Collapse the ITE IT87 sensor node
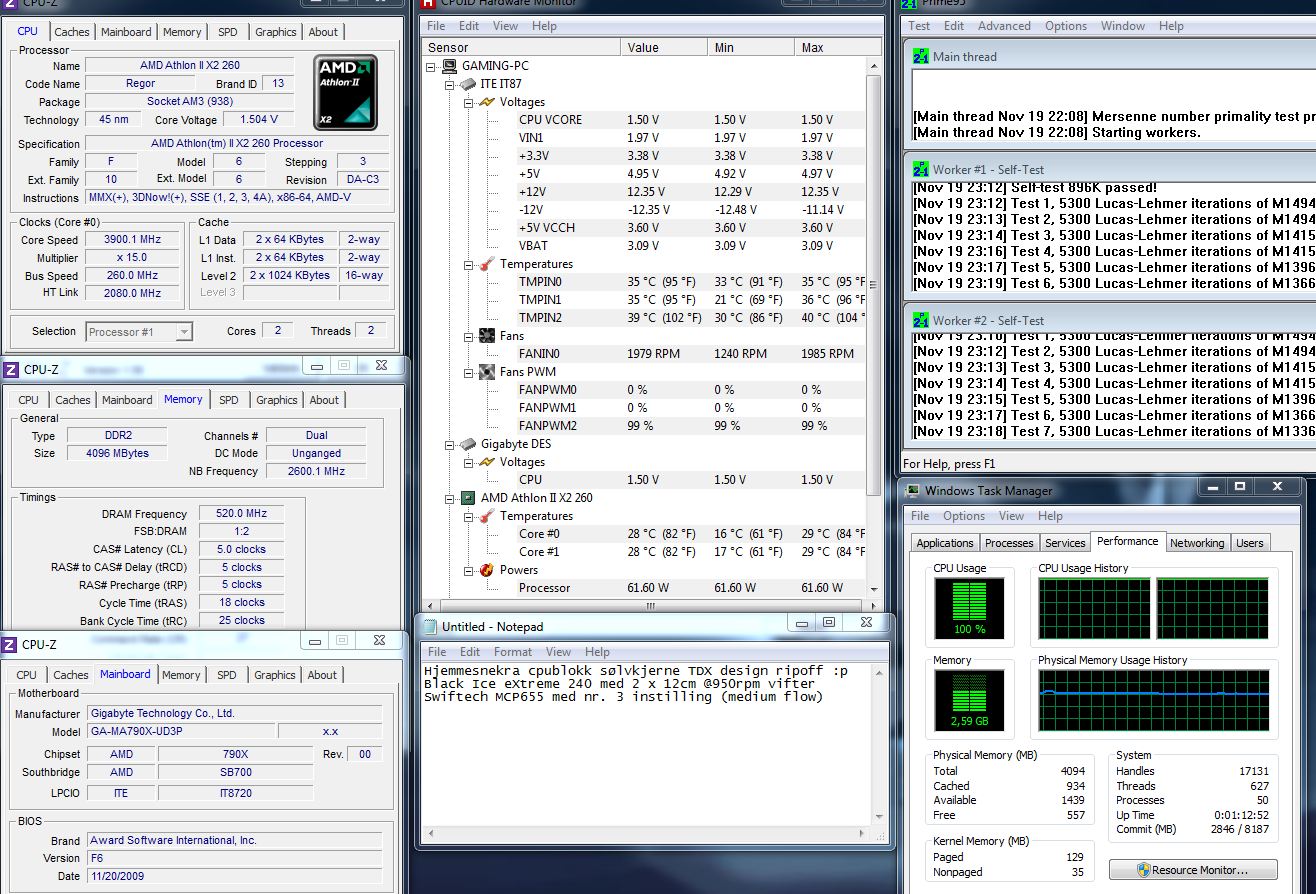The height and width of the screenshot is (894, 1316). coord(450,84)
